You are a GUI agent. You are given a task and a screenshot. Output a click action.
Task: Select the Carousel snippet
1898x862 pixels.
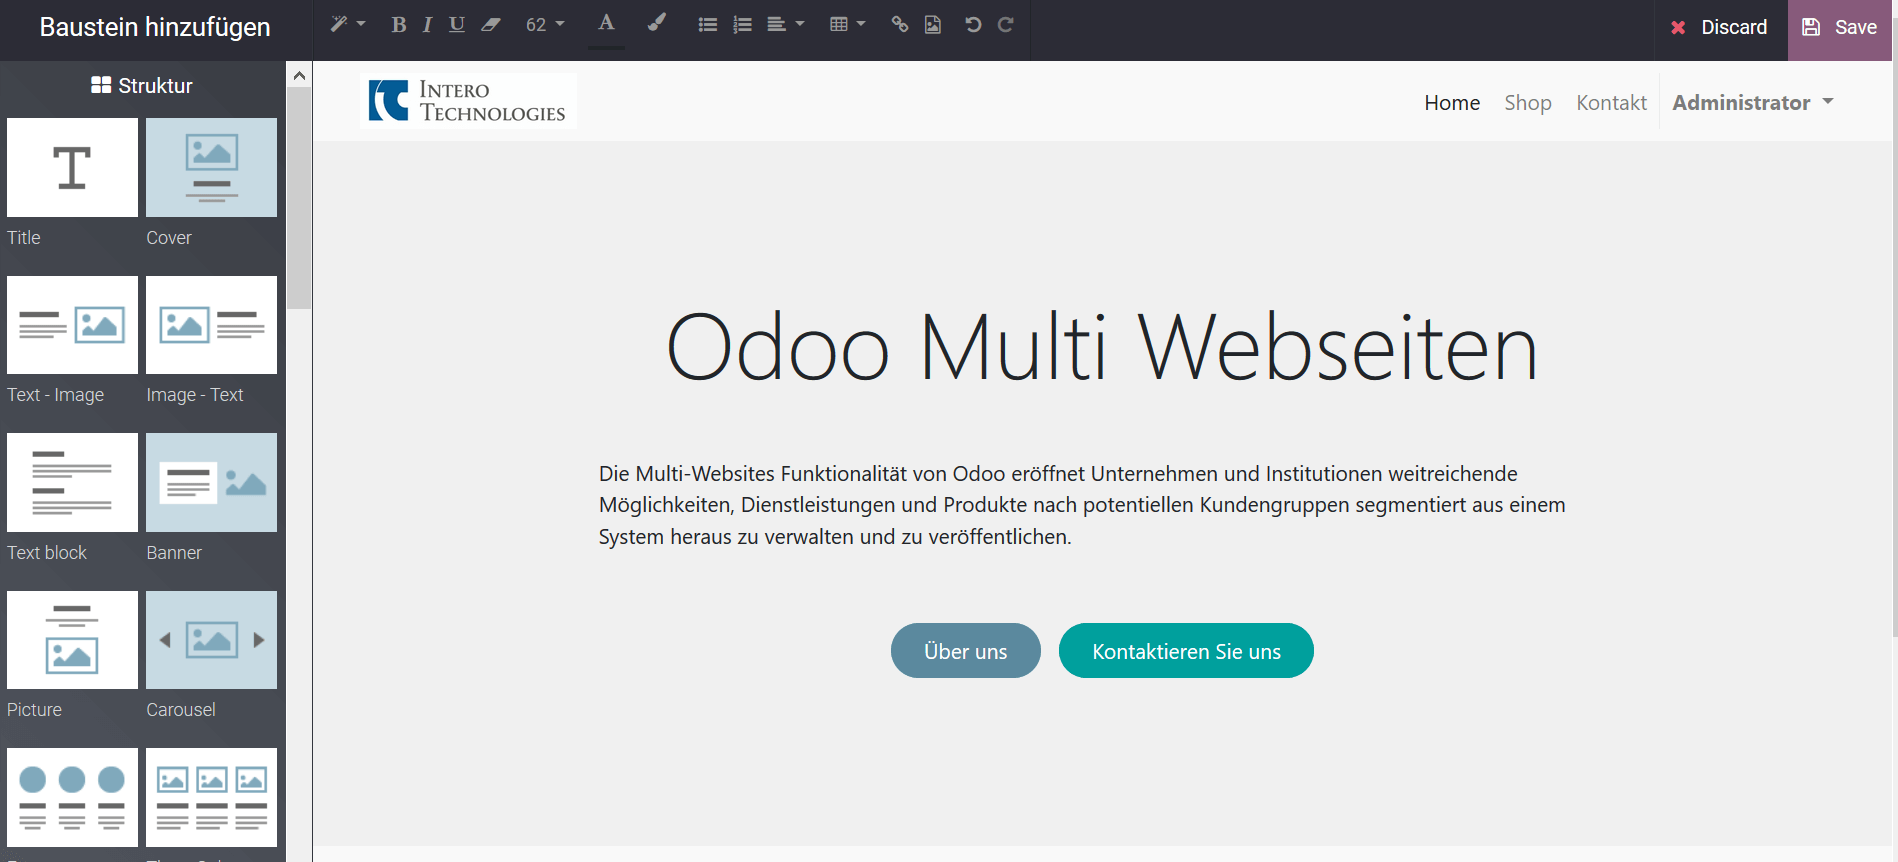click(211, 640)
